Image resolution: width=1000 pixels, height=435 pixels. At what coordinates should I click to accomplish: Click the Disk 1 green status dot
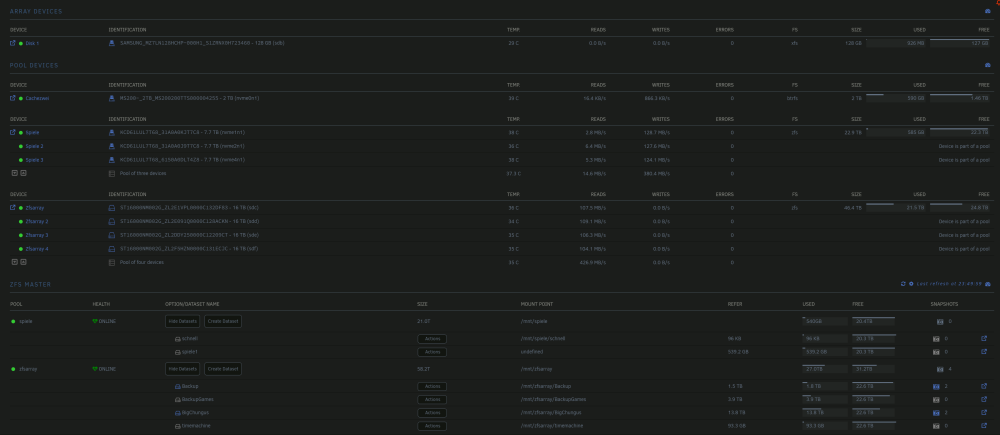click(x=21, y=43)
